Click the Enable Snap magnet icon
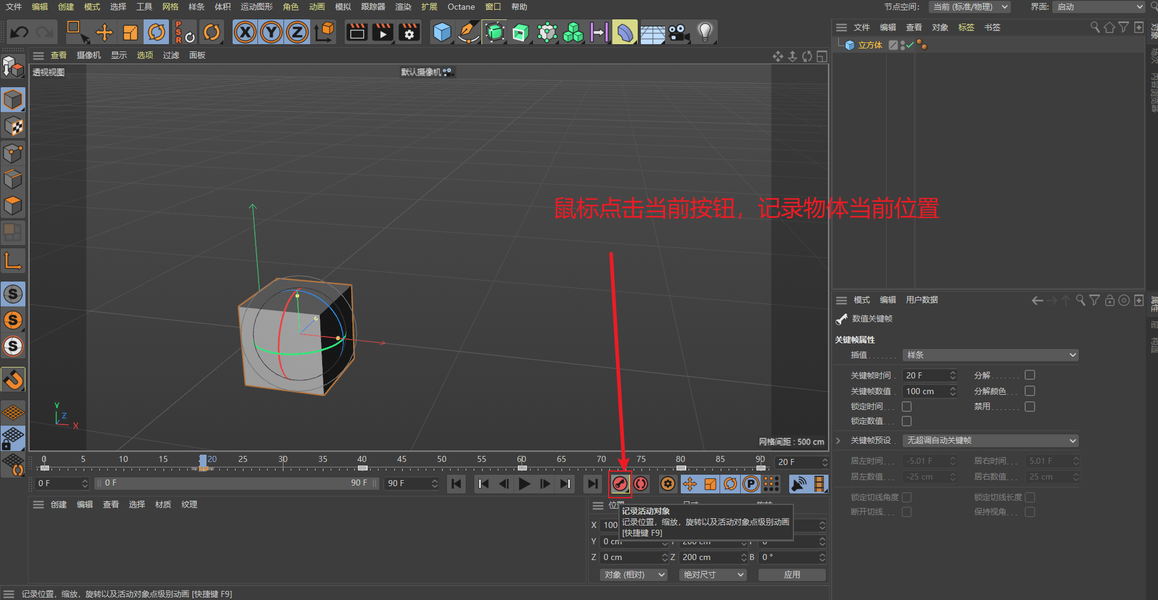This screenshot has width=1158, height=600. pos(13,380)
